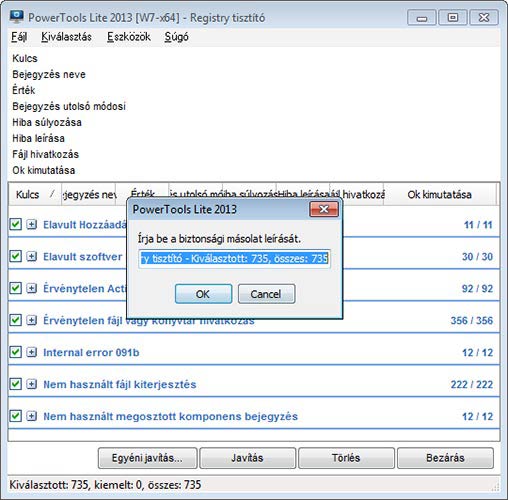Viewport: 508px width, 500px height.
Task: Expand the Elavult szoftver group
Action: [x=32, y=256]
